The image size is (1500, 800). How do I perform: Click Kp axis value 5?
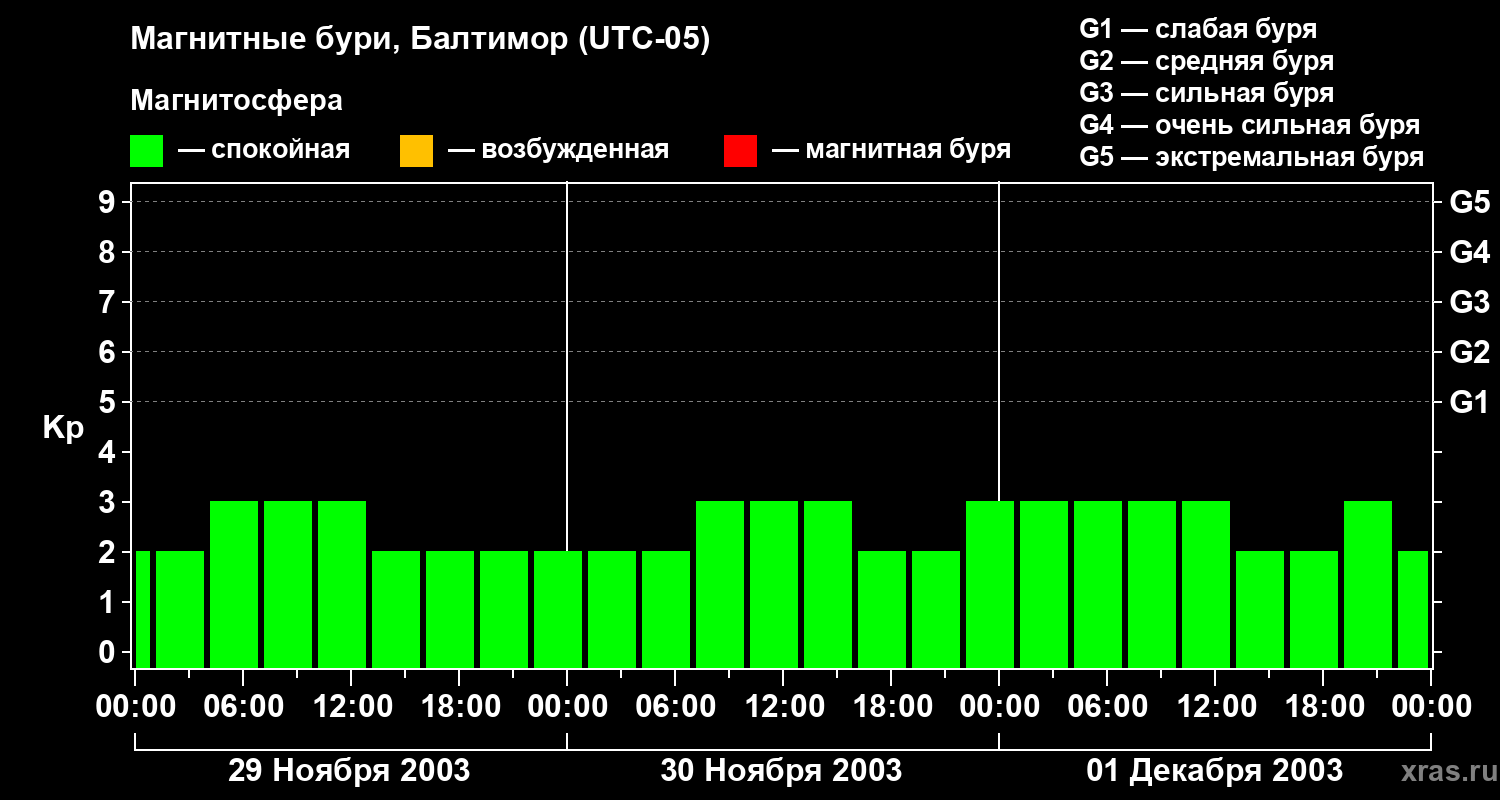tap(108, 402)
